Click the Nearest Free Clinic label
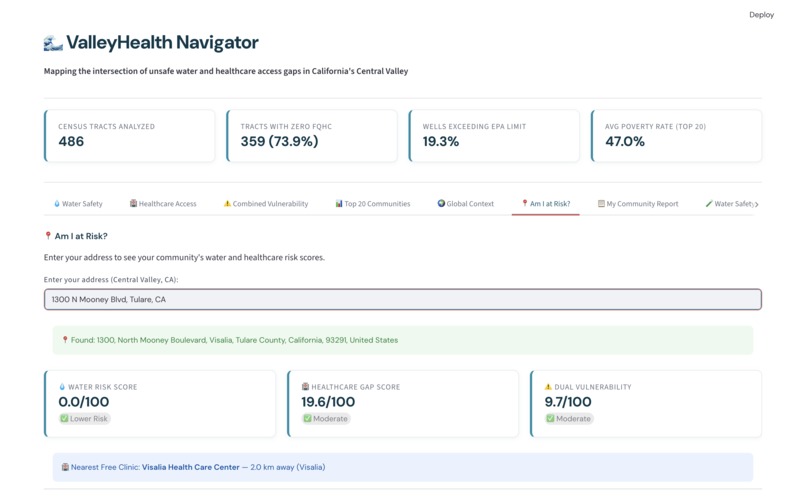Viewport: 806px width, 504px height. click(105, 467)
